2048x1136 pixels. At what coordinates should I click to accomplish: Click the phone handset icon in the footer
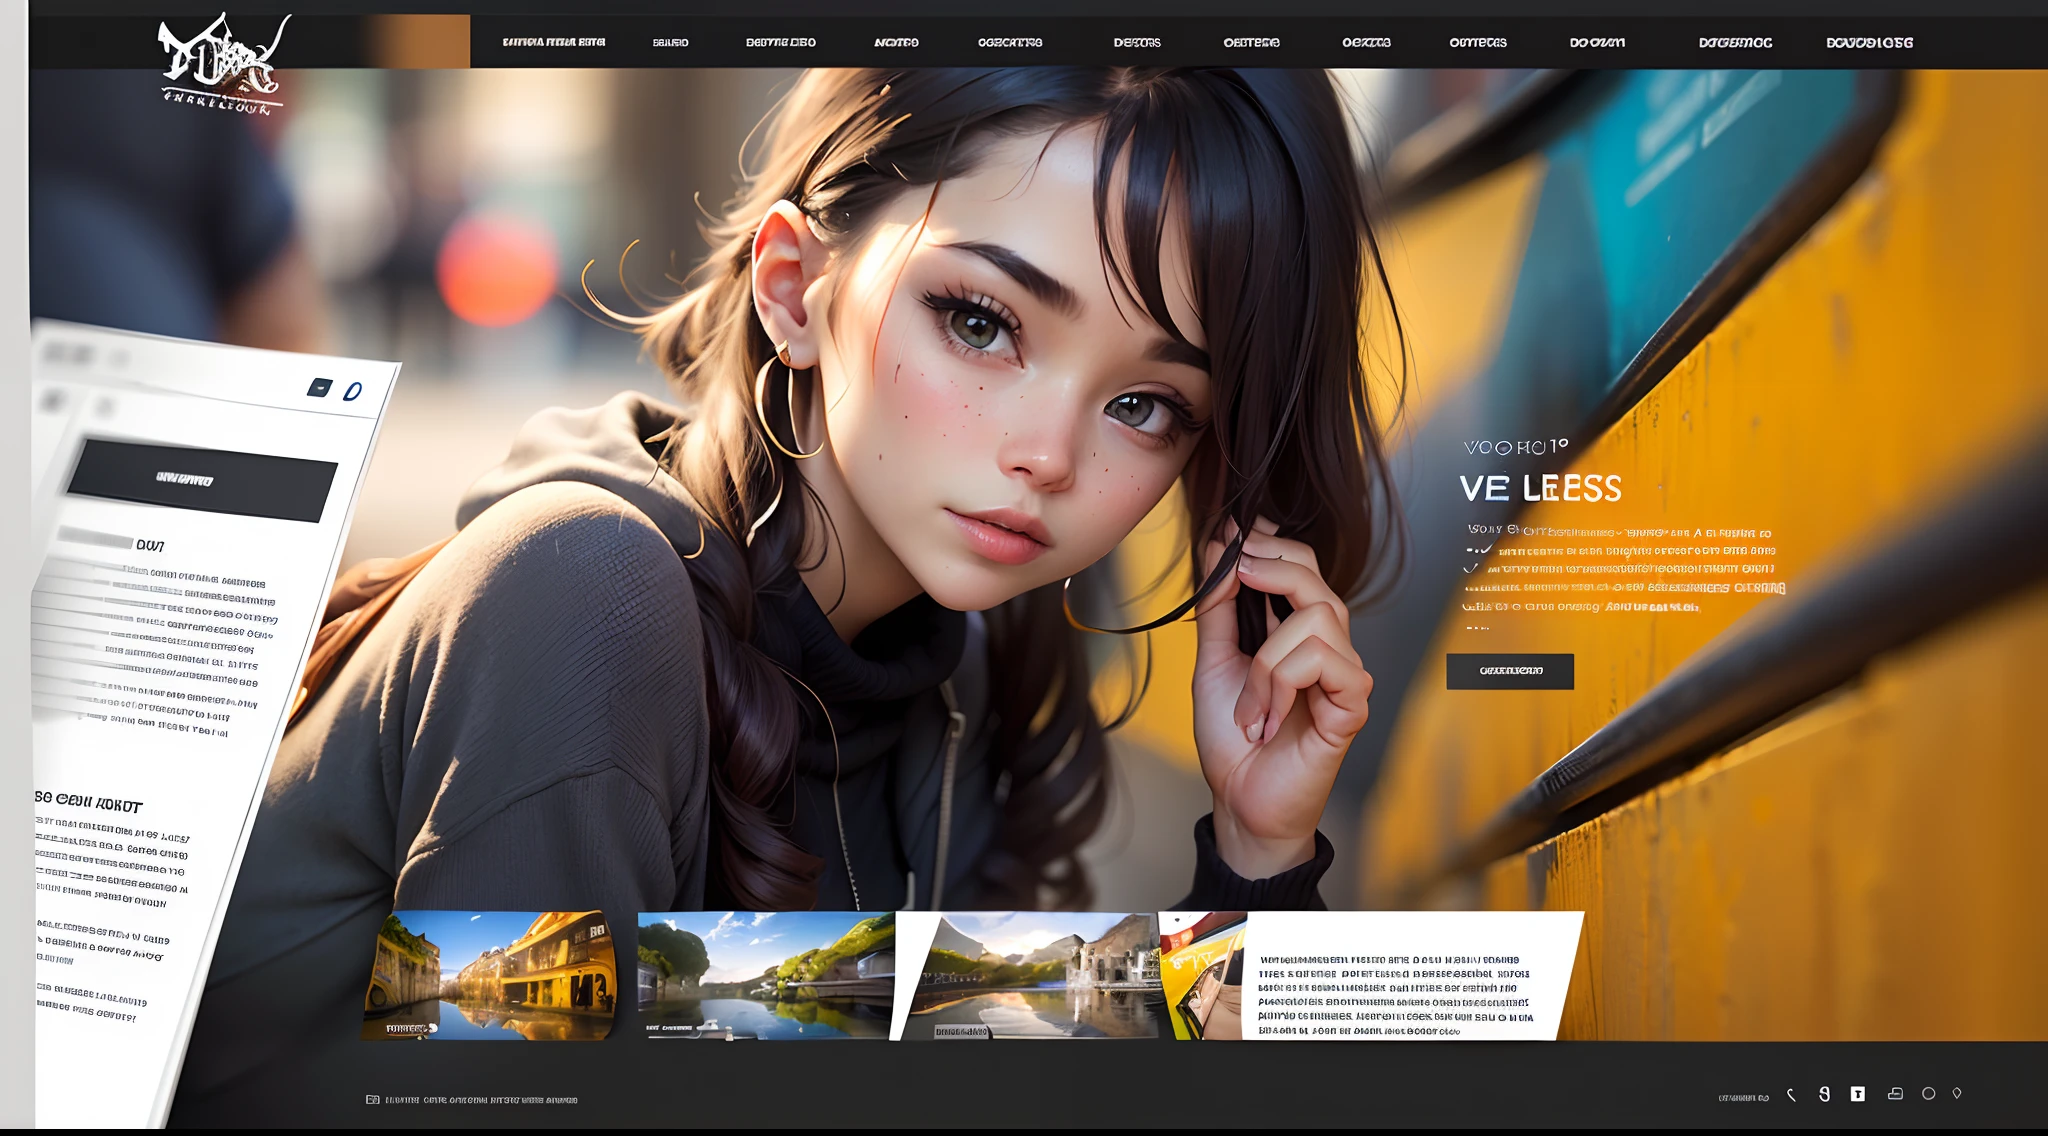(x=1791, y=1095)
